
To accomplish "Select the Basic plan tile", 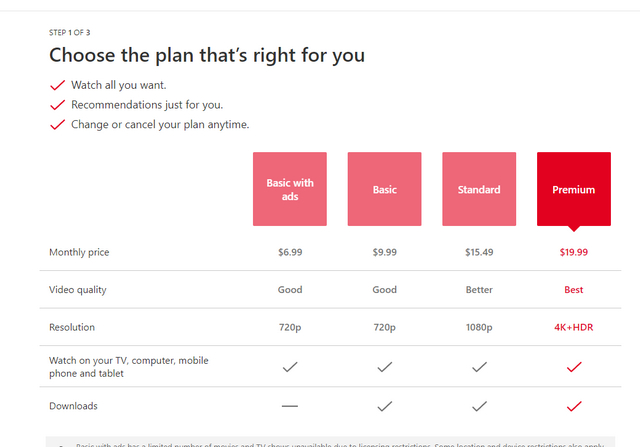I will pyautogui.click(x=384, y=189).
